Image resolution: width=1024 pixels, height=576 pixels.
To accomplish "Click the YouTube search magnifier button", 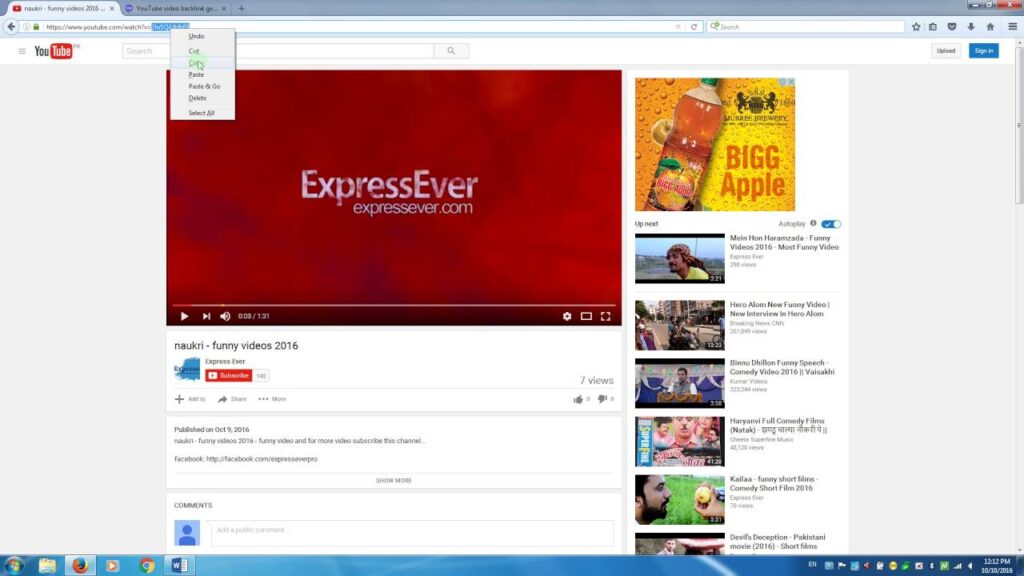I will (x=451, y=51).
